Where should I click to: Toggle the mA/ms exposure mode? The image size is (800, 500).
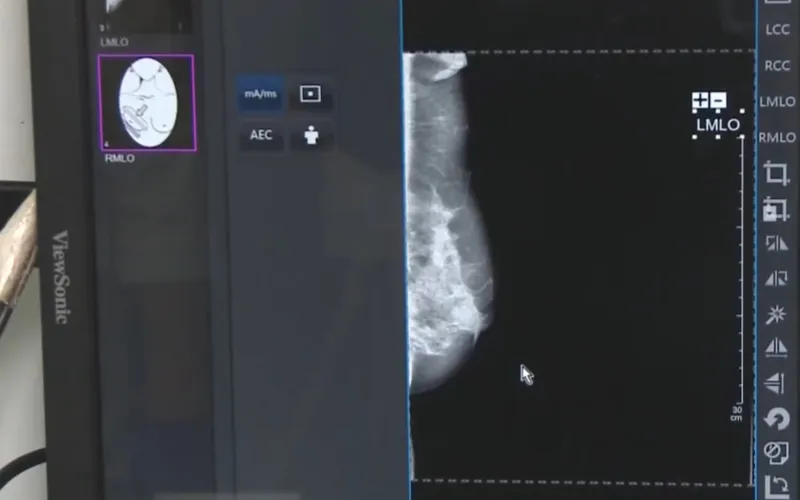click(260, 94)
